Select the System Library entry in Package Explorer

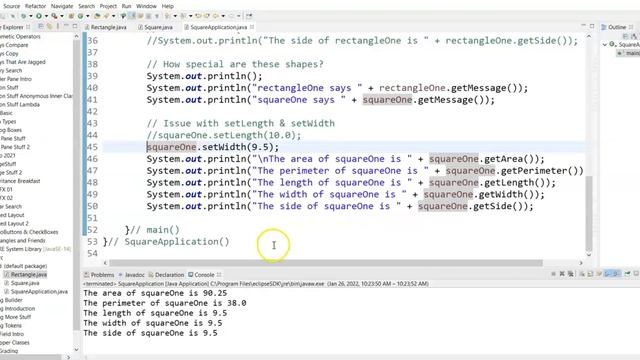coord(36,249)
